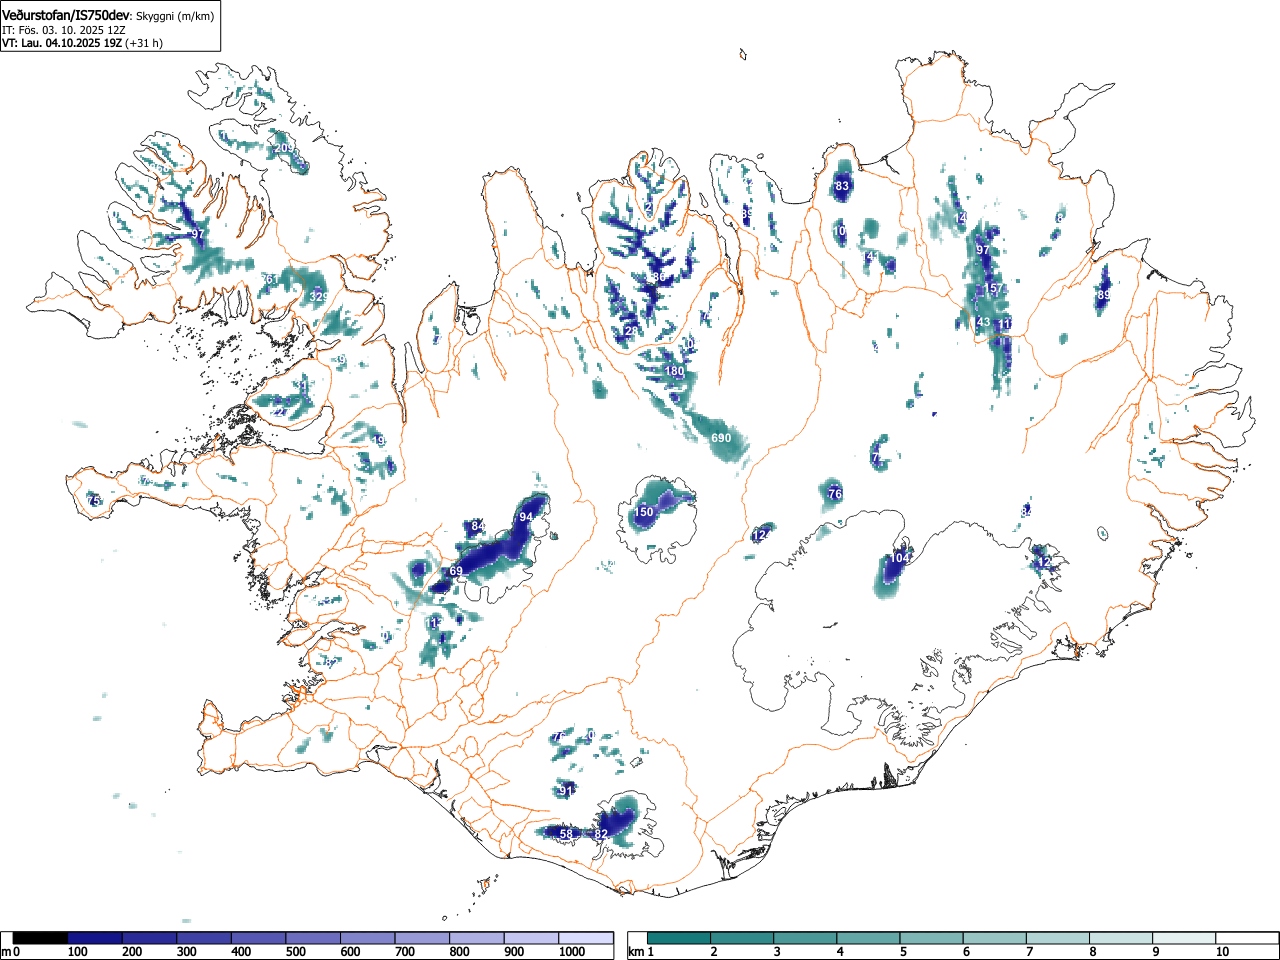The width and height of the screenshot is (1280, 960).
Task: Click the '329' visibility value on the map
Action: (318, 297)
